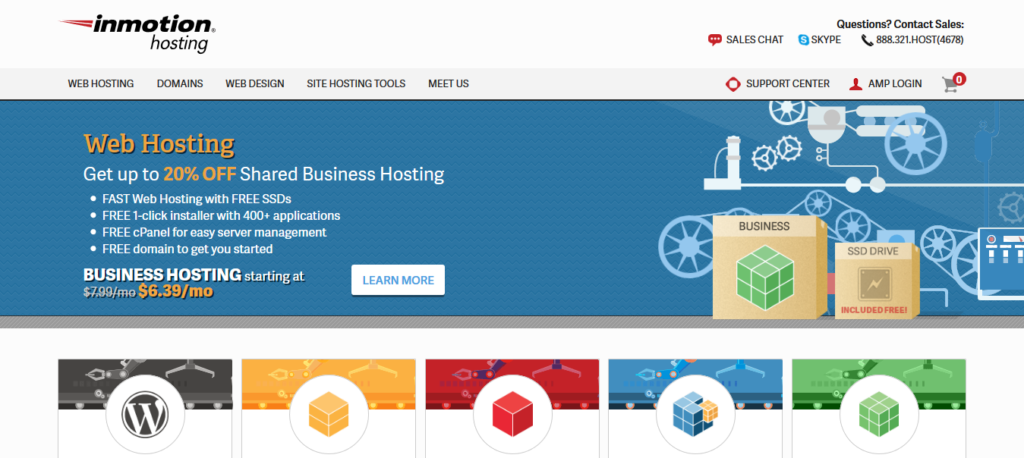
Task: Click the green hosting card banner
Action: 879,384
